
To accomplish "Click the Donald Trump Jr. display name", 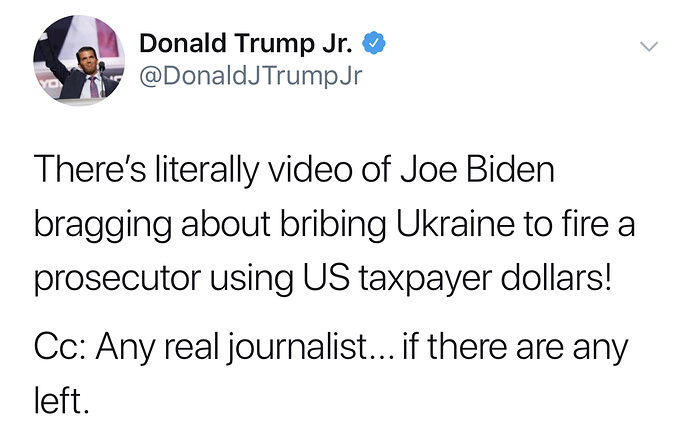I will coord(249,44).
